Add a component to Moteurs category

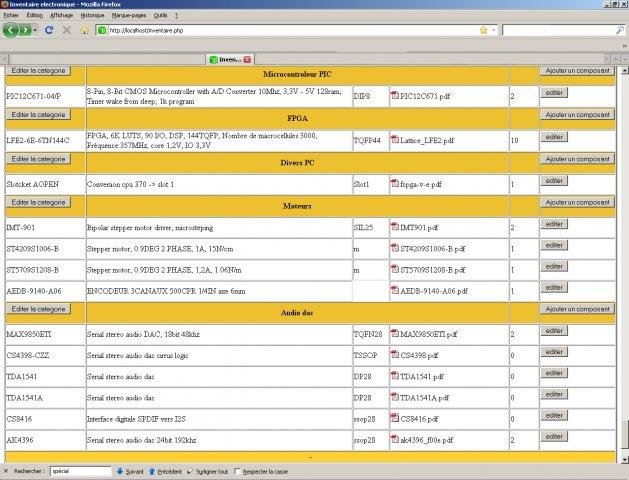click(577, 203)
